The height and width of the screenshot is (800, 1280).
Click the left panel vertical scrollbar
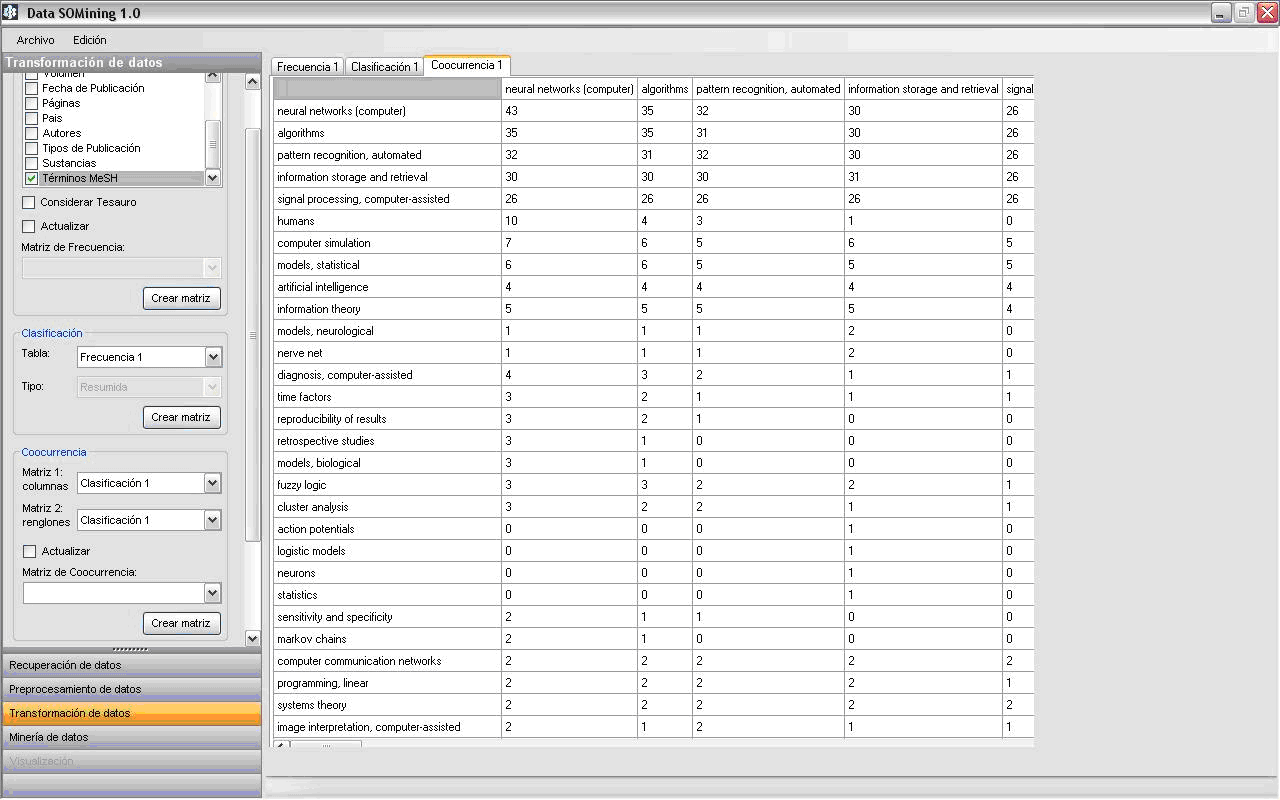point(253,335)
